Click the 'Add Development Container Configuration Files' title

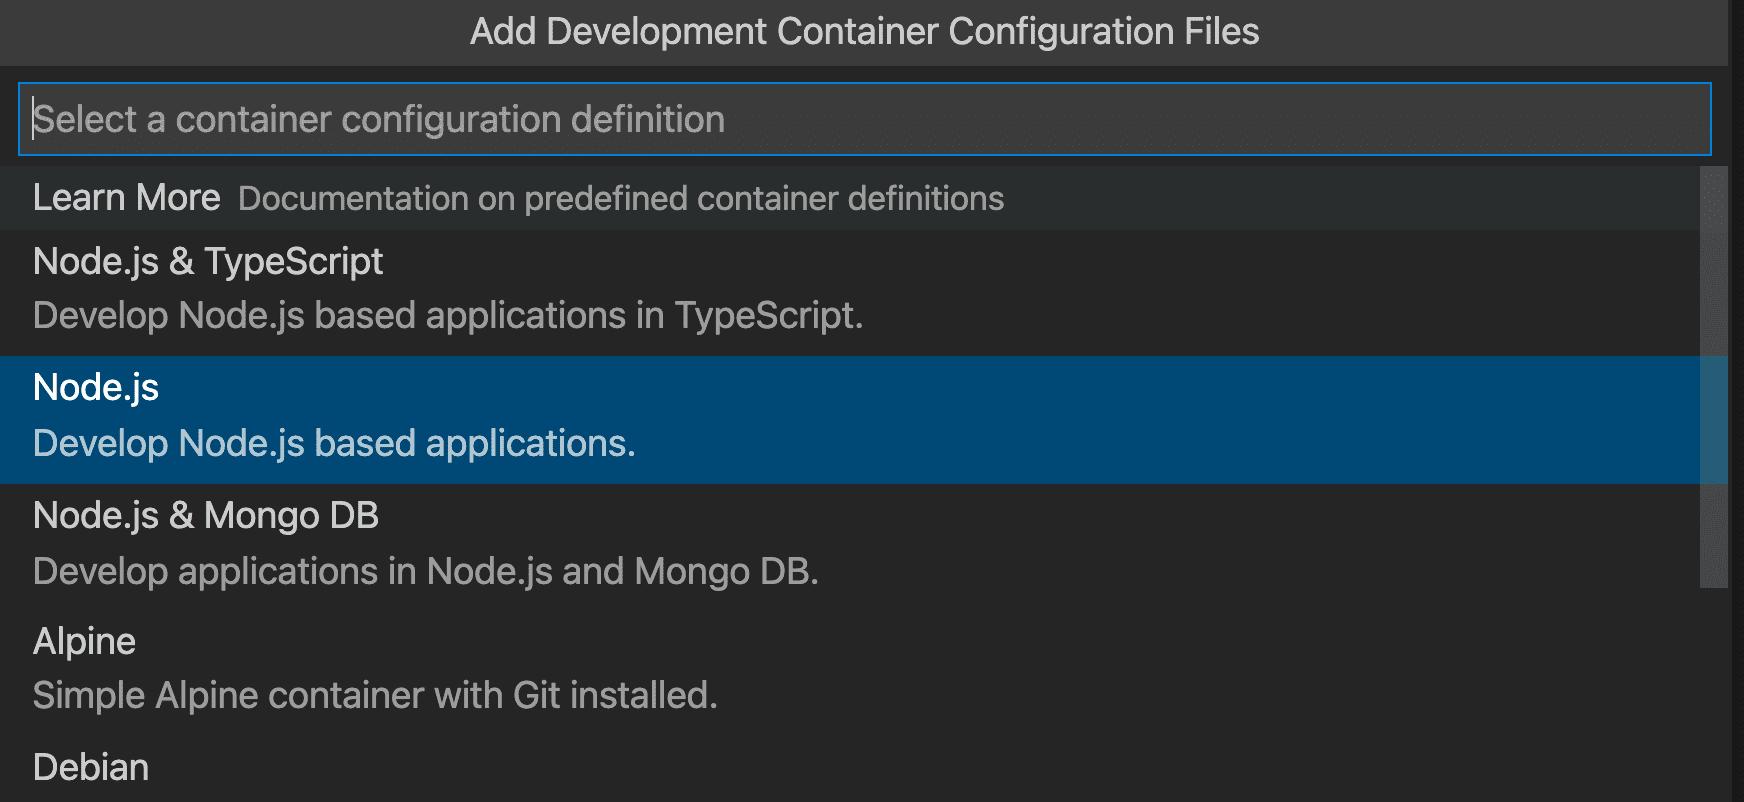[864, 32]
